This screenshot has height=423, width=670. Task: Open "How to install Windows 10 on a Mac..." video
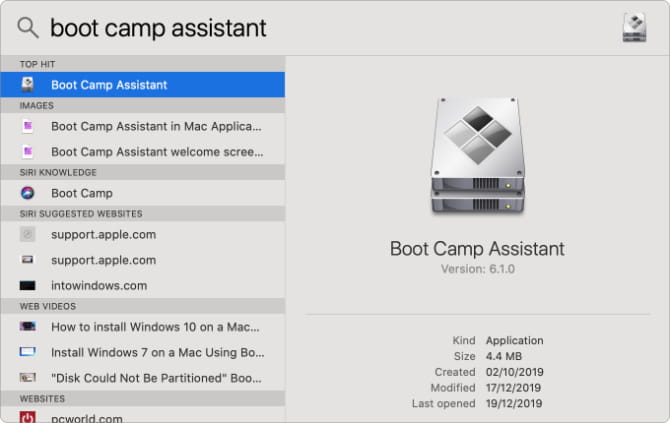[x=143, y=327]
